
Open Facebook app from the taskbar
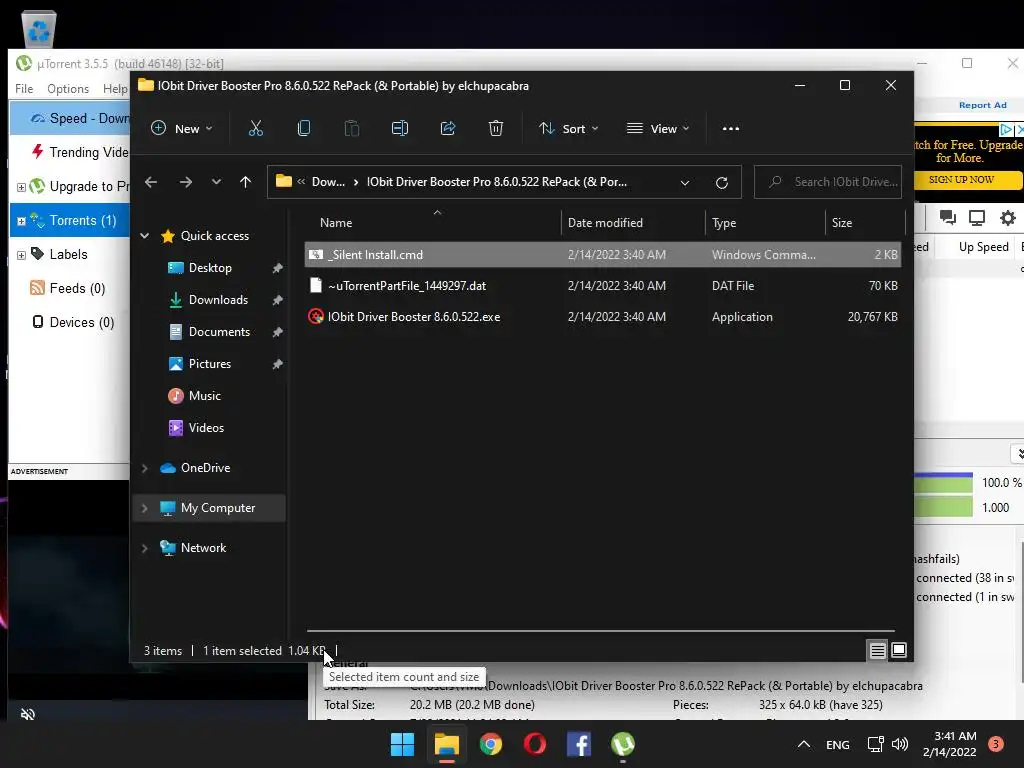click(x=579, y=744)
